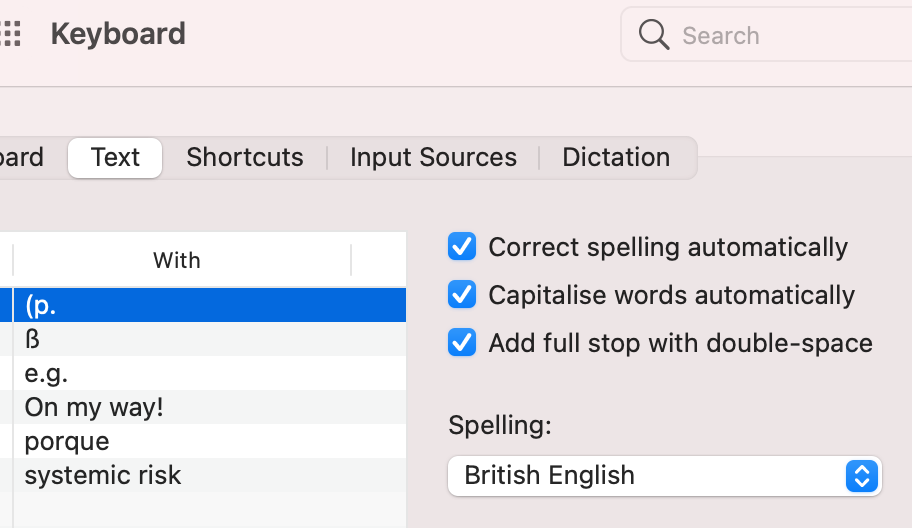Go to the Dictation tab

[616, 158]
